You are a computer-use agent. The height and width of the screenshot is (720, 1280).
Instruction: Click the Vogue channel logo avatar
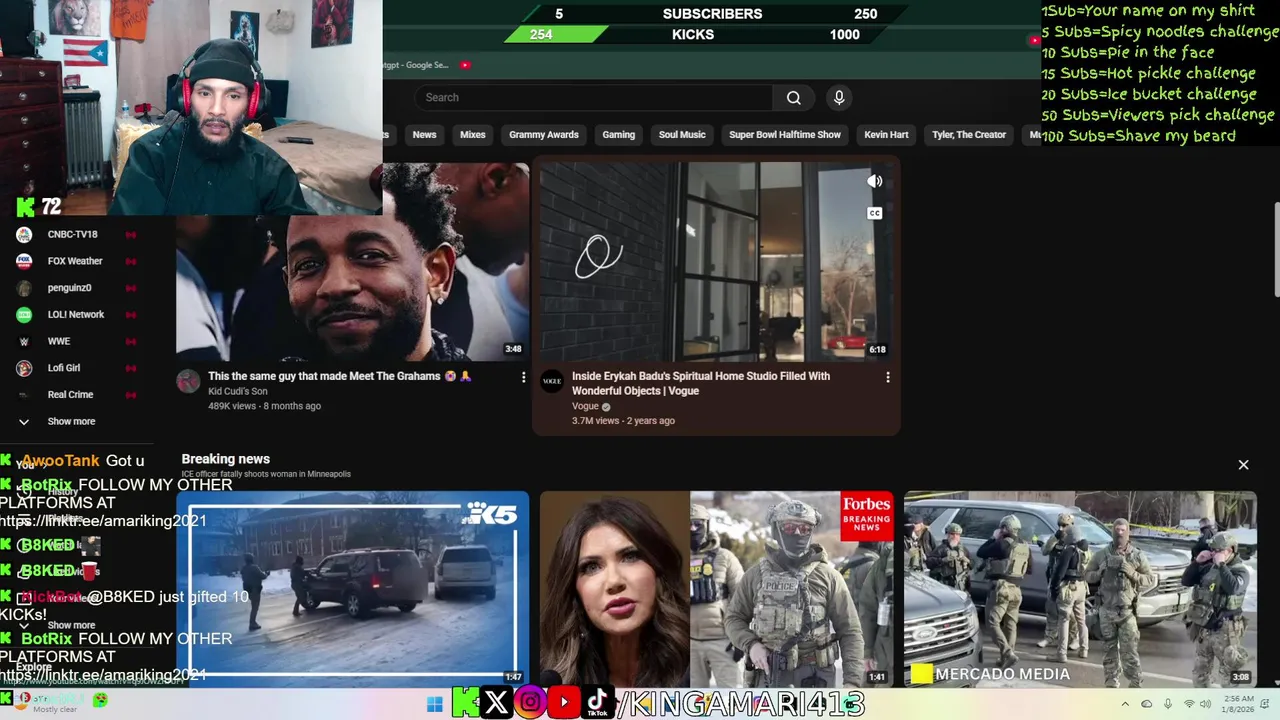pyautogui.click(x=552, y=381)
